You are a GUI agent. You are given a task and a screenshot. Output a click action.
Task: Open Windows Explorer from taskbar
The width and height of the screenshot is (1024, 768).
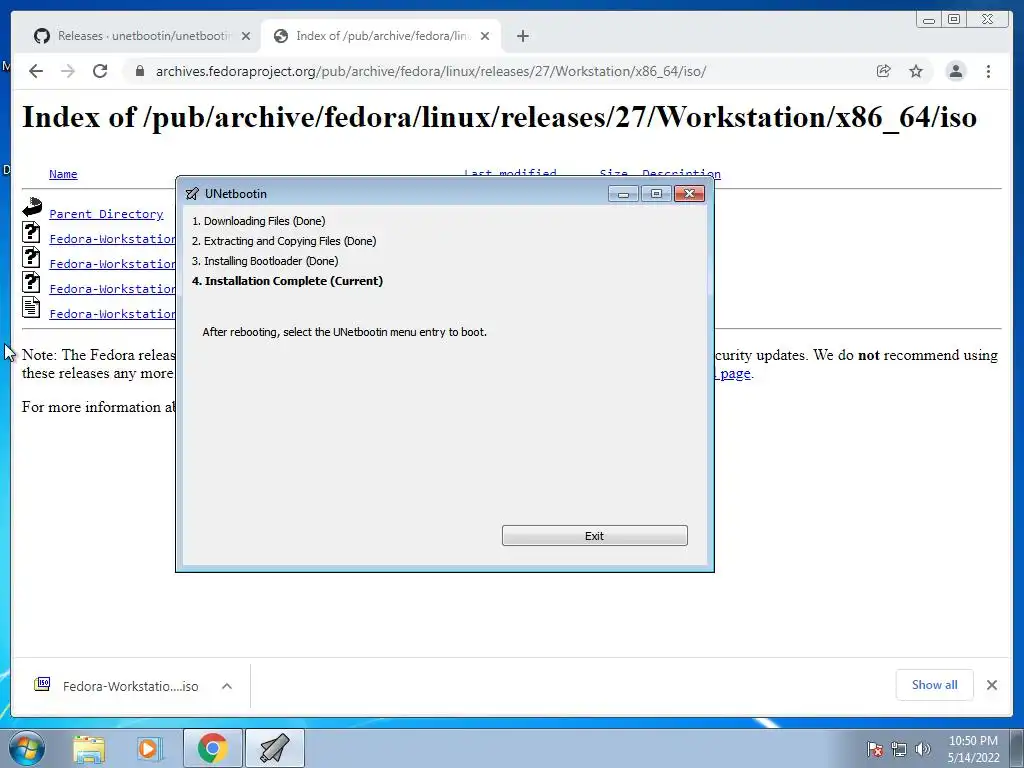(89, 748)
